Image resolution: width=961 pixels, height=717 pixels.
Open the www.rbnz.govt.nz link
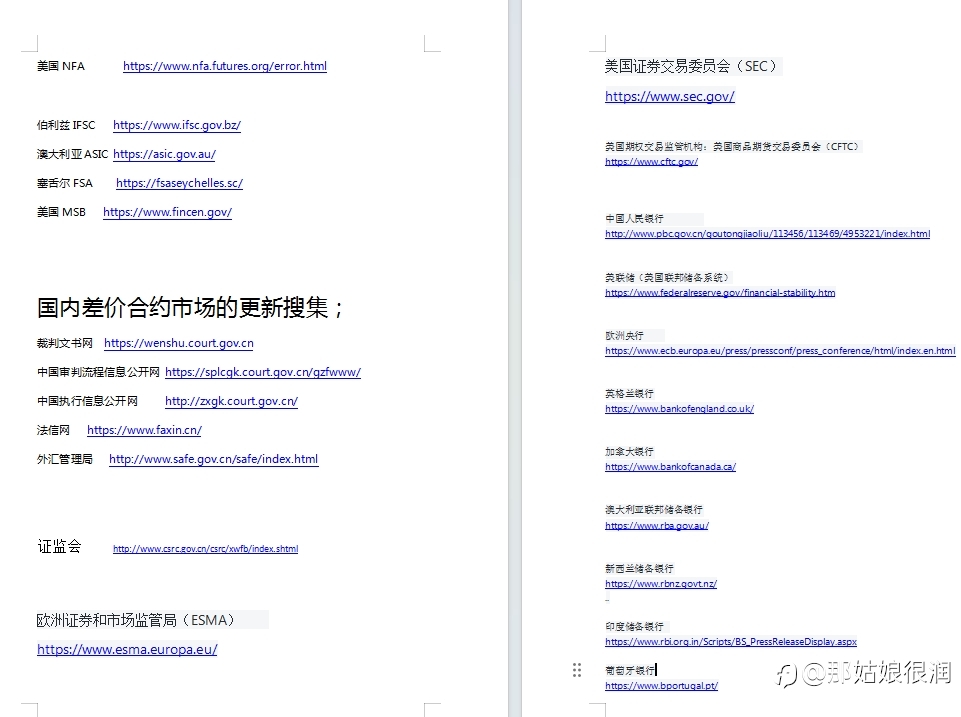coord(661,584)
